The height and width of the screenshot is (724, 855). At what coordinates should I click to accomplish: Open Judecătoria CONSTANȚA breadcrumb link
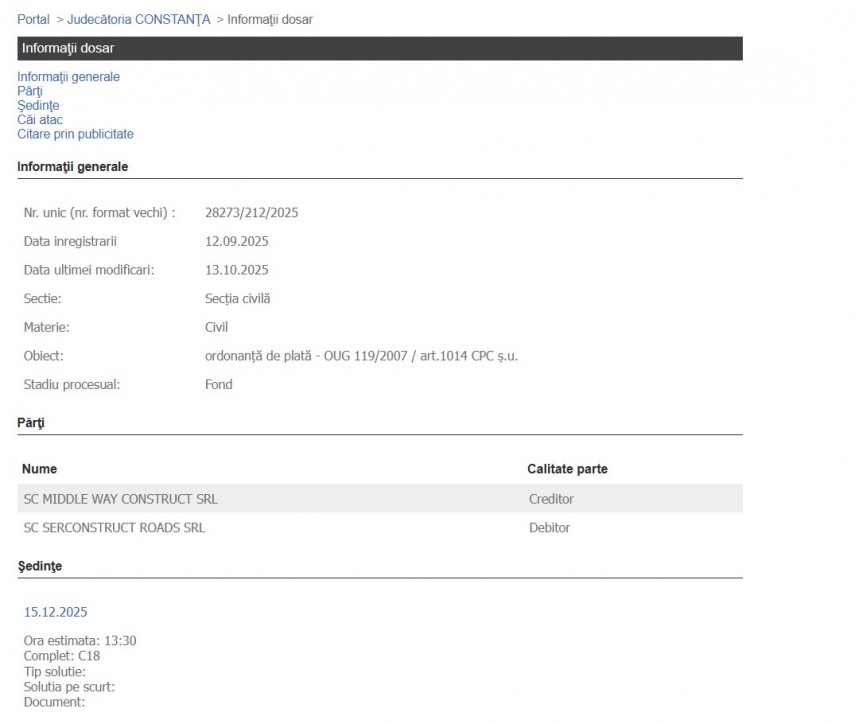(139, 20)
